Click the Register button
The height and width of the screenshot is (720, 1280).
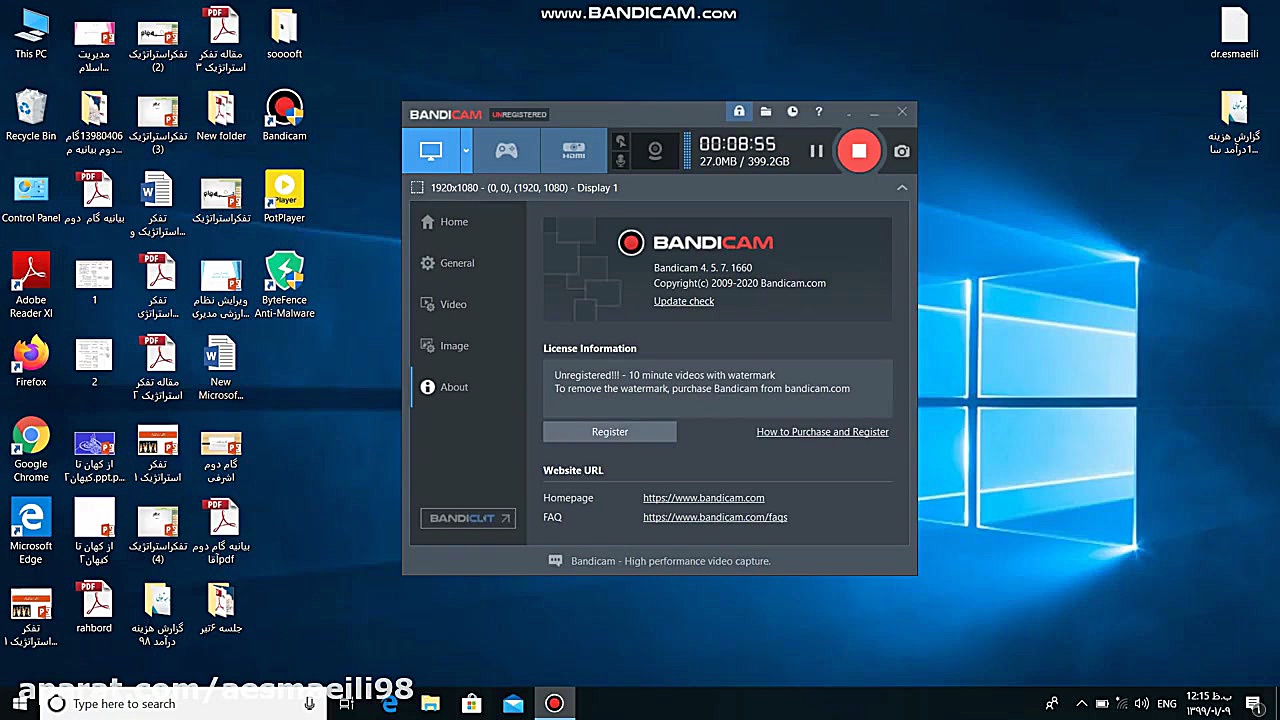coord(610,432)
